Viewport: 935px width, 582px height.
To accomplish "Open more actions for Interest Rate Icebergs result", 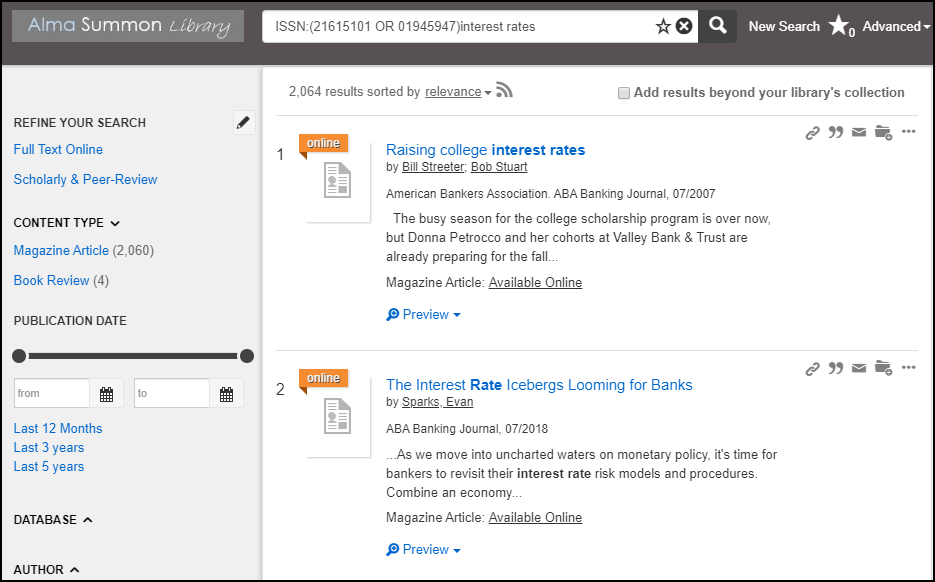I will tap(909, 367).
